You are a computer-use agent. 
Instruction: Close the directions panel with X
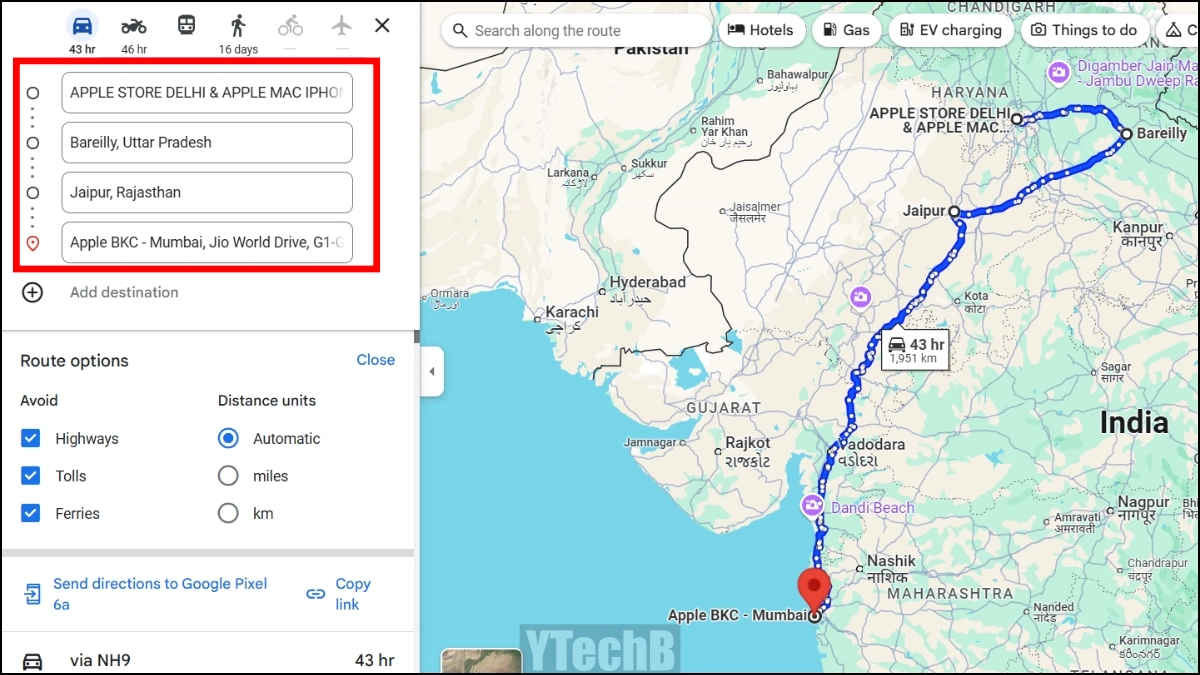pos(382,25)
